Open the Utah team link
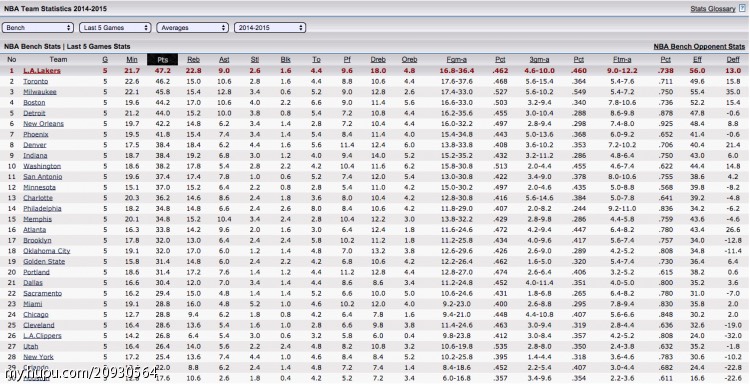The width and height of the screenshot is (750, 384). (31, 346)
